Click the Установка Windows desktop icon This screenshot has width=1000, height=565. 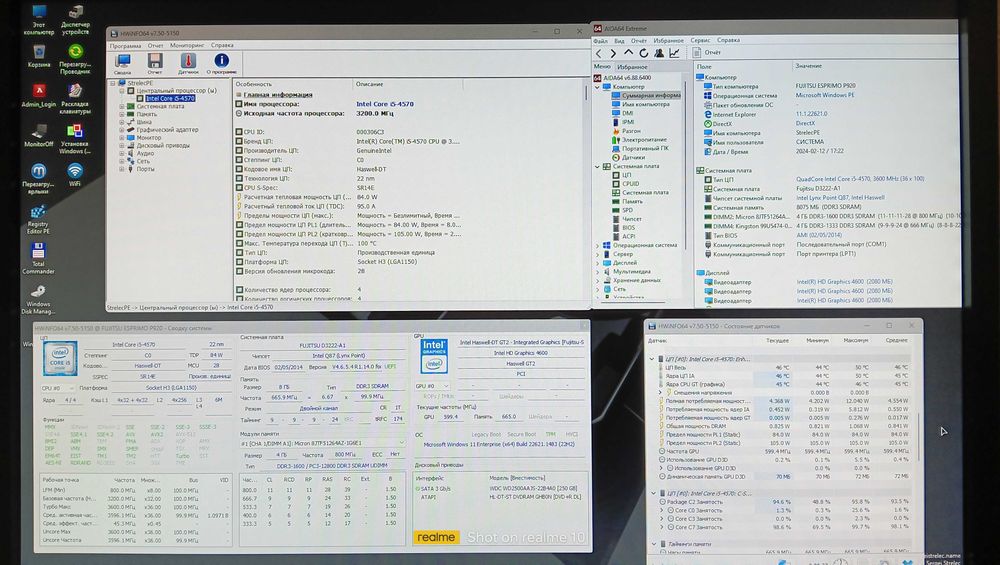[x=75, y=139]
